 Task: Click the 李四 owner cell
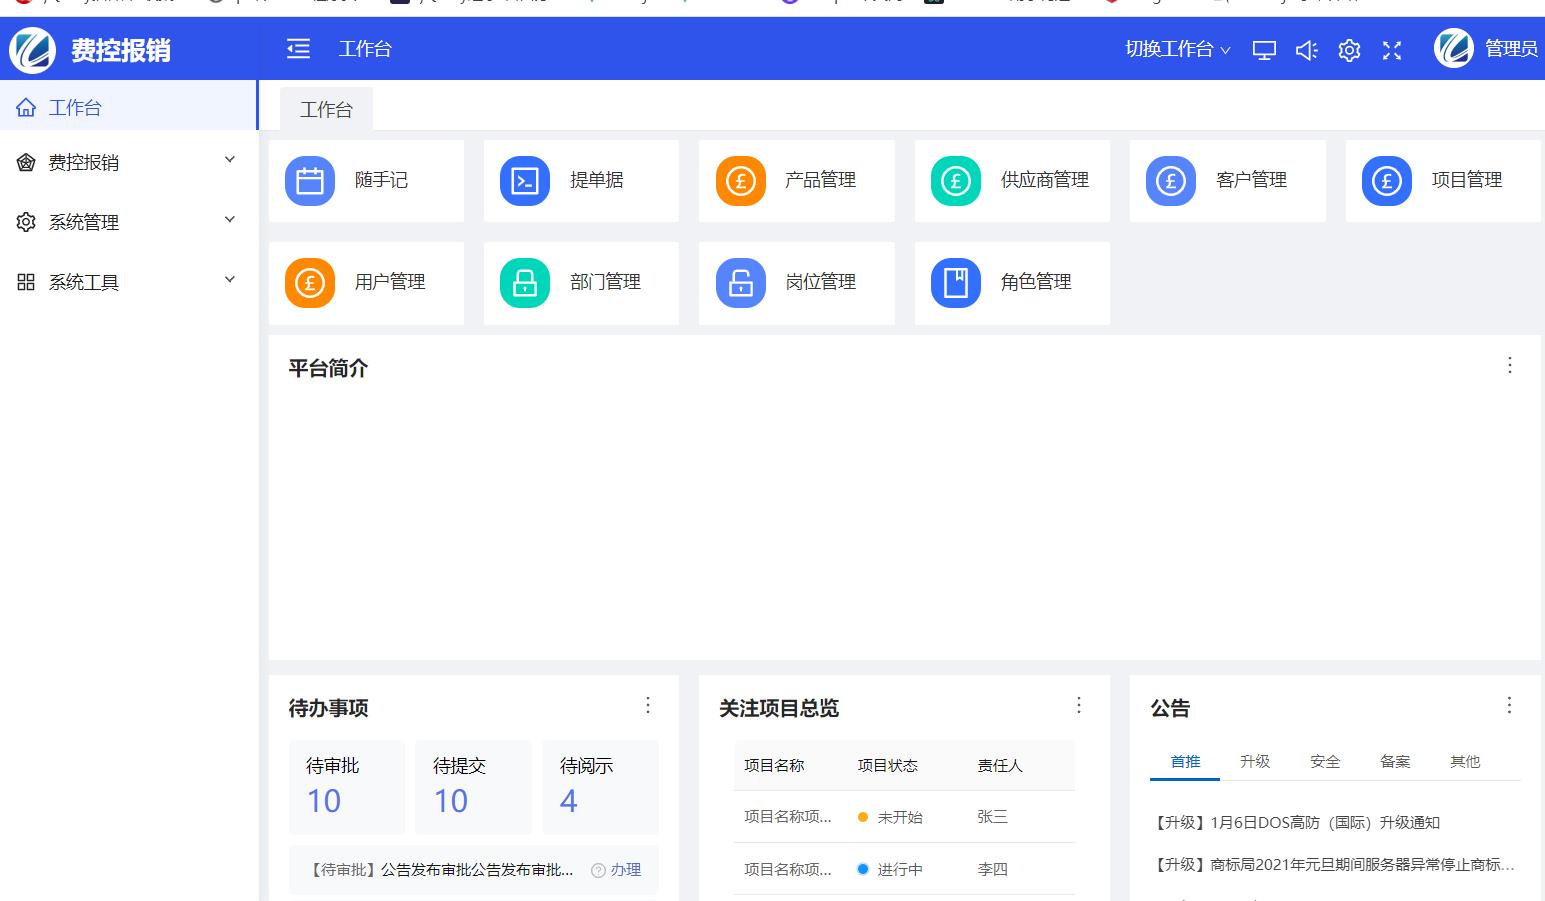tap(992, 870)
